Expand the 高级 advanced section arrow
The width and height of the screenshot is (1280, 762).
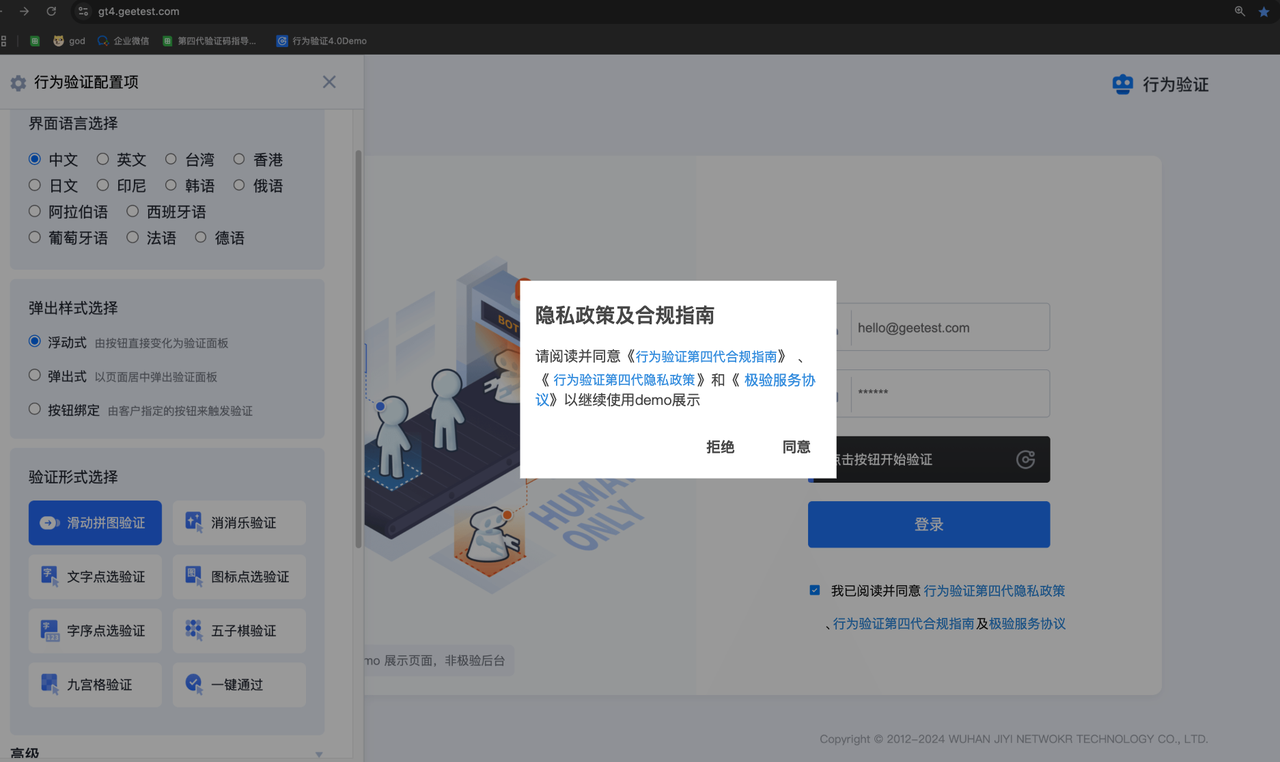(x=319, y=755)
